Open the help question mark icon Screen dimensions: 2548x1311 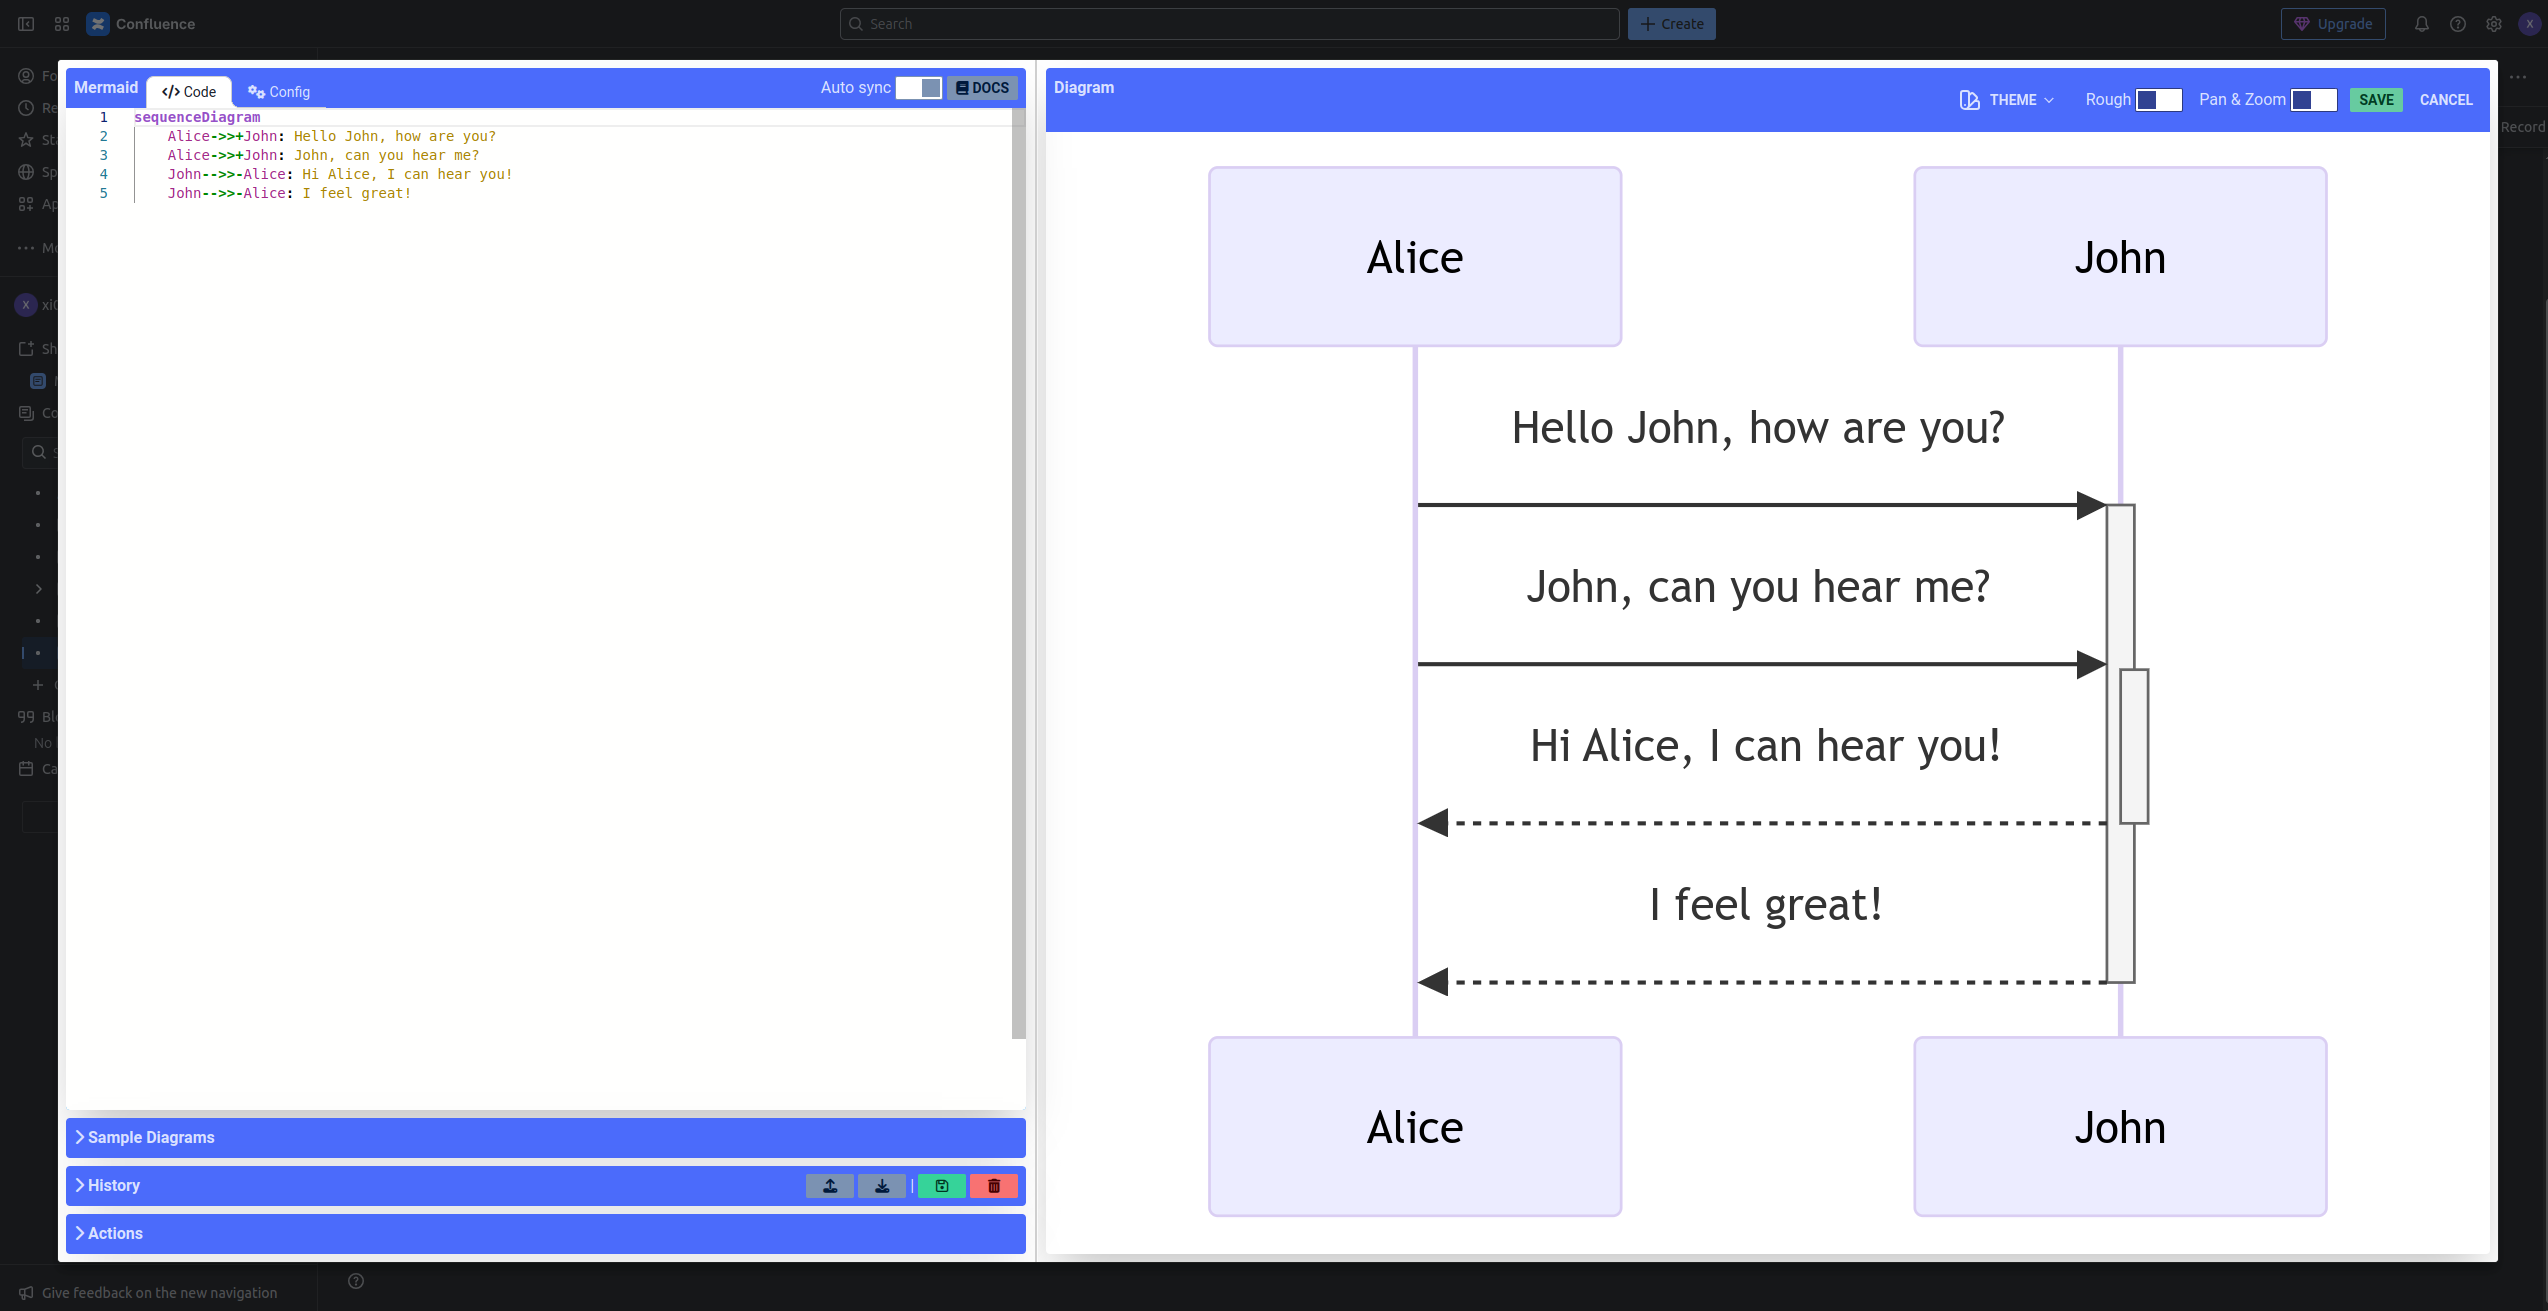pyautogui.click(x=2458, y=24)
